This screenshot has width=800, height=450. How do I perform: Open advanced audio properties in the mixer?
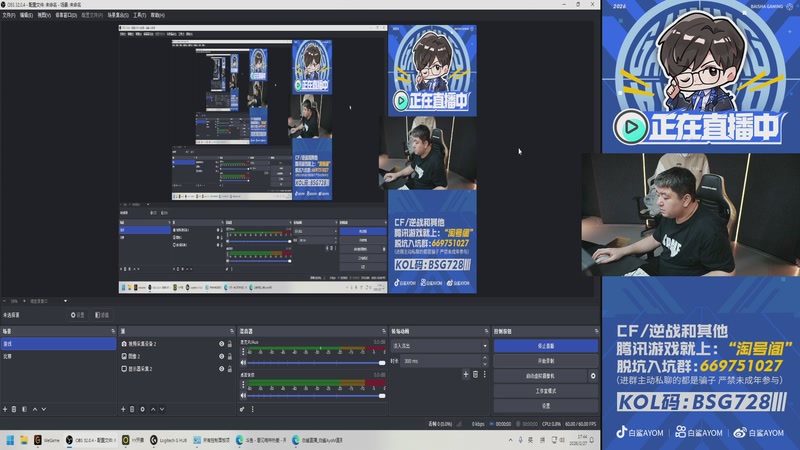(242, 409)
